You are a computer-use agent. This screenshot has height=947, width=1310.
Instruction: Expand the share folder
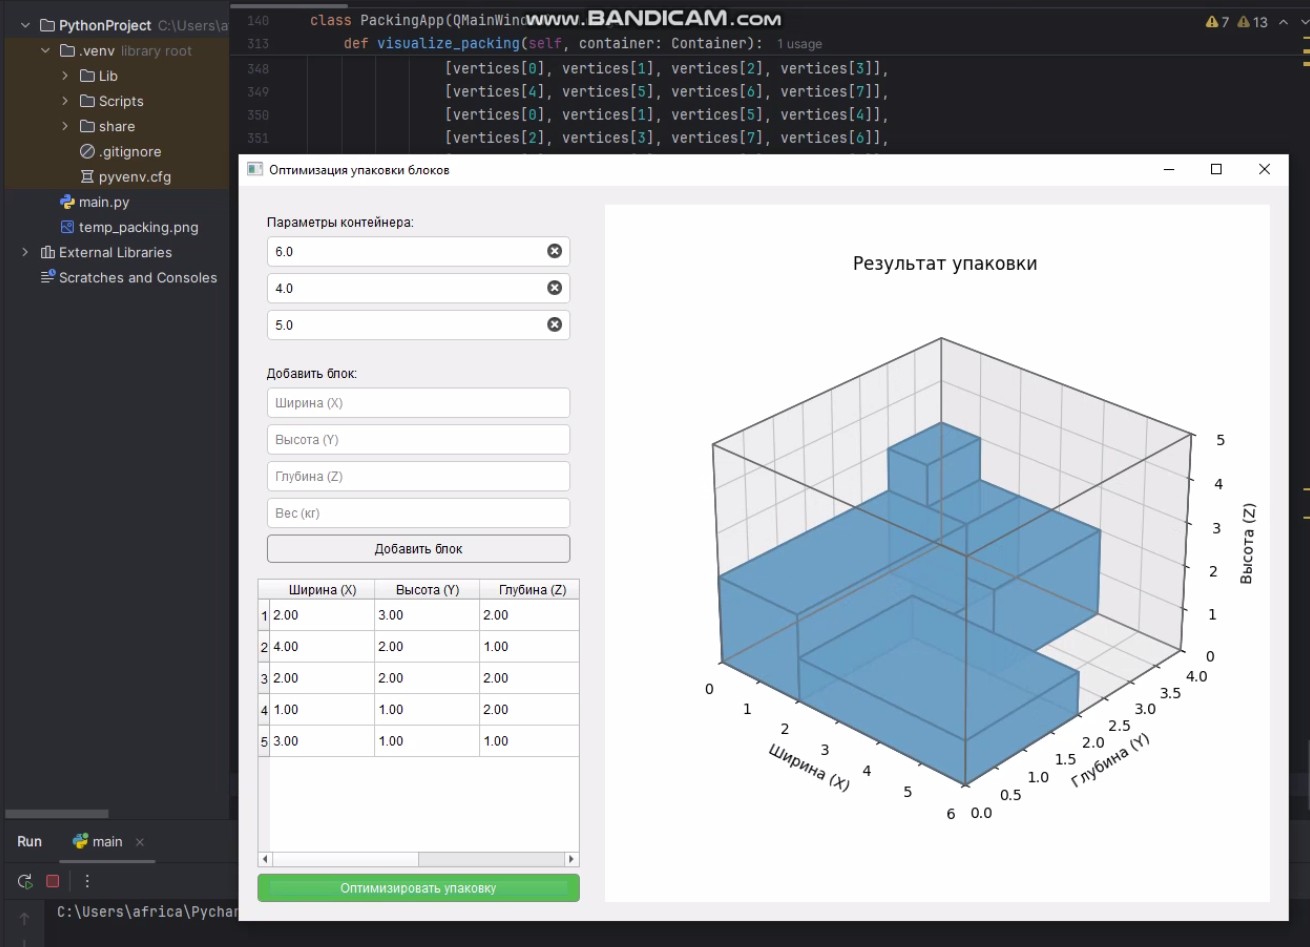(x=65, y=126)
